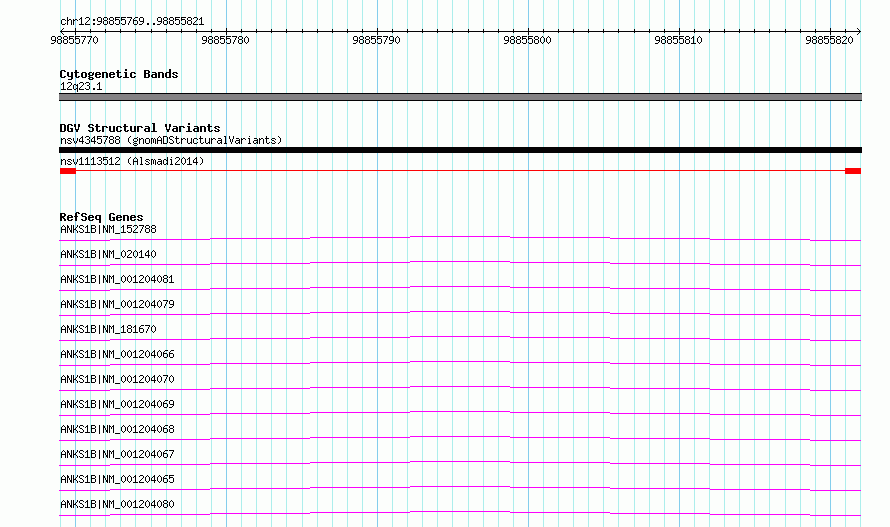This screenshot has height=527, width=890.
Task: Open the DGV Structural Variants track title
Action: 140,128
